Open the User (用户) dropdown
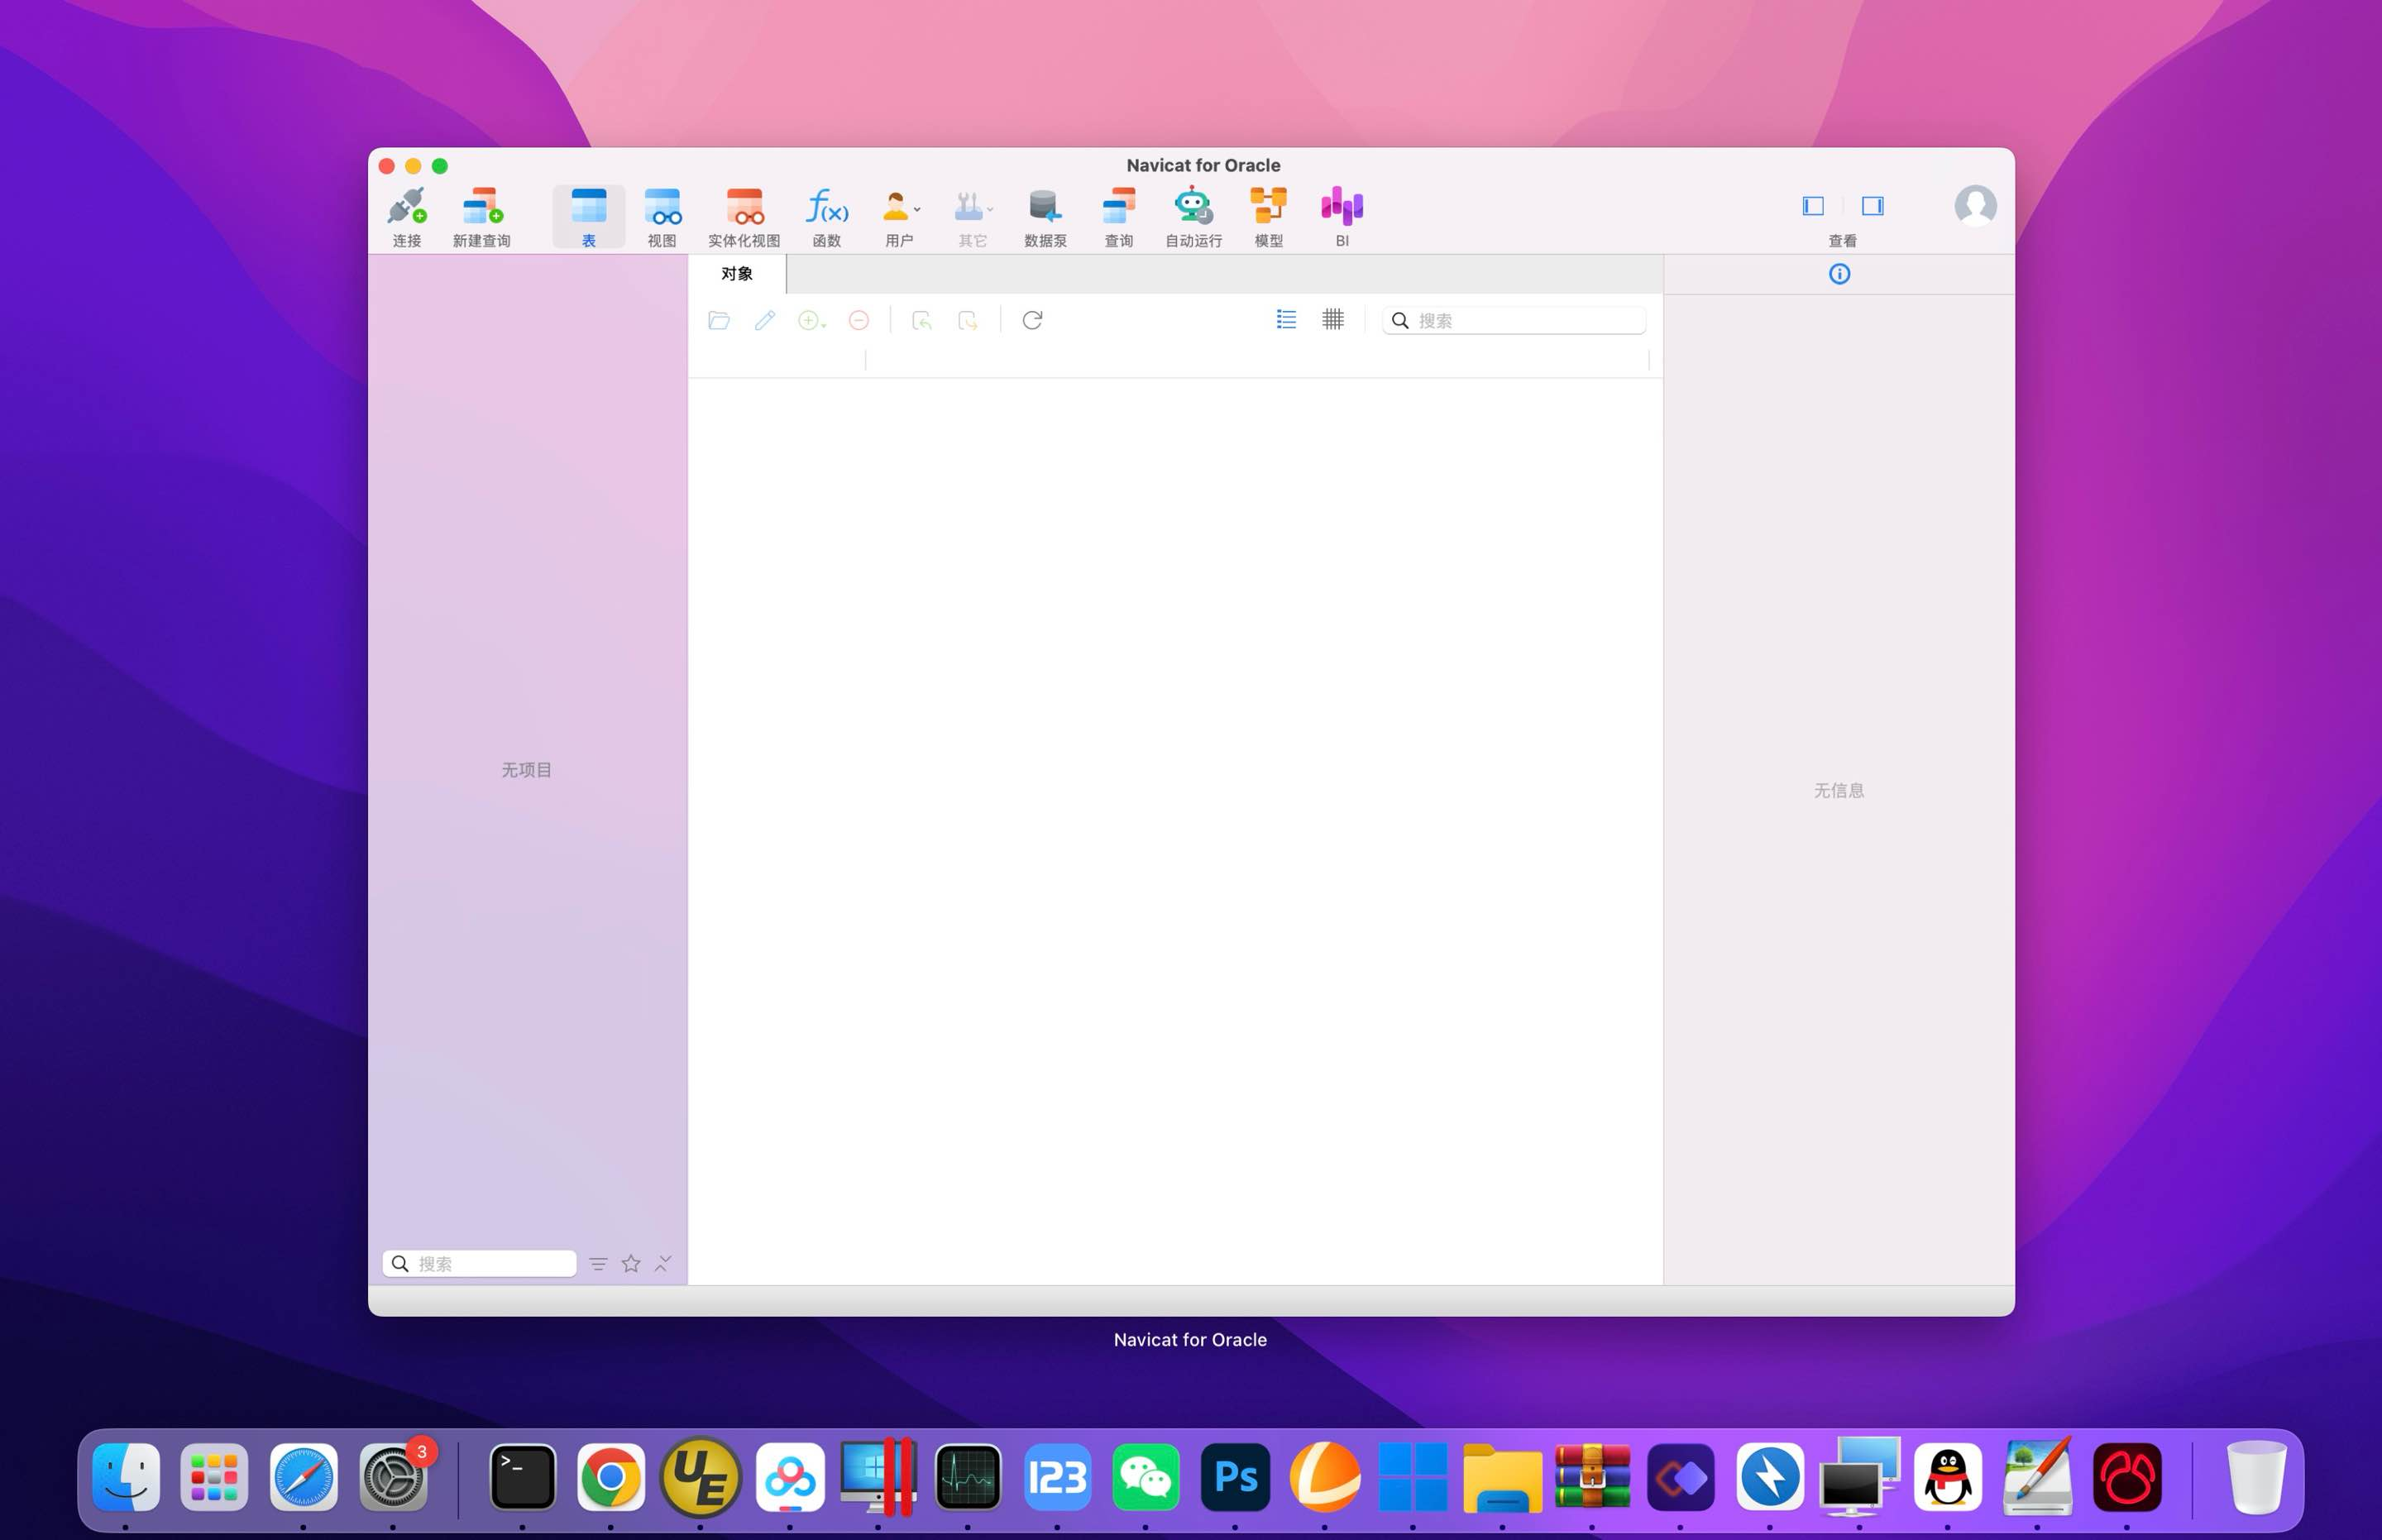Screen dimensions: 2382x1540 (x=900, y=207)
